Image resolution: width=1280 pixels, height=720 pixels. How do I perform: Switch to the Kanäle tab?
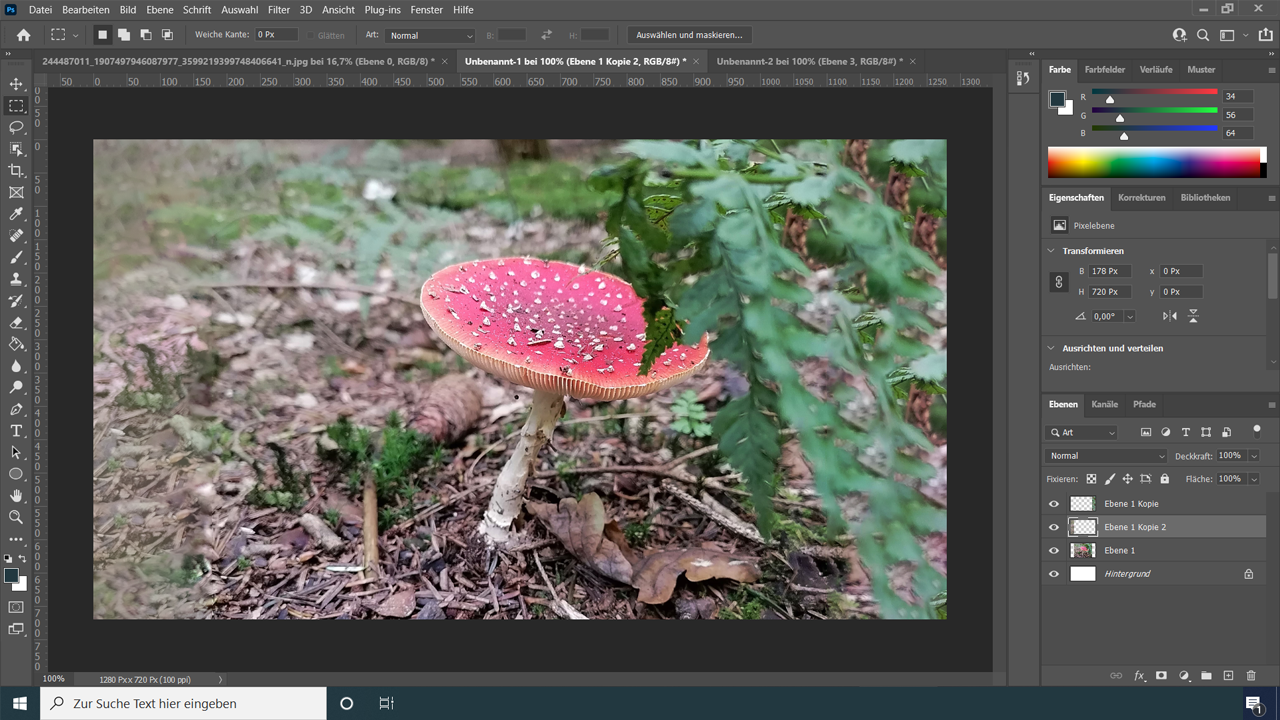click(x=1104, y=404)
